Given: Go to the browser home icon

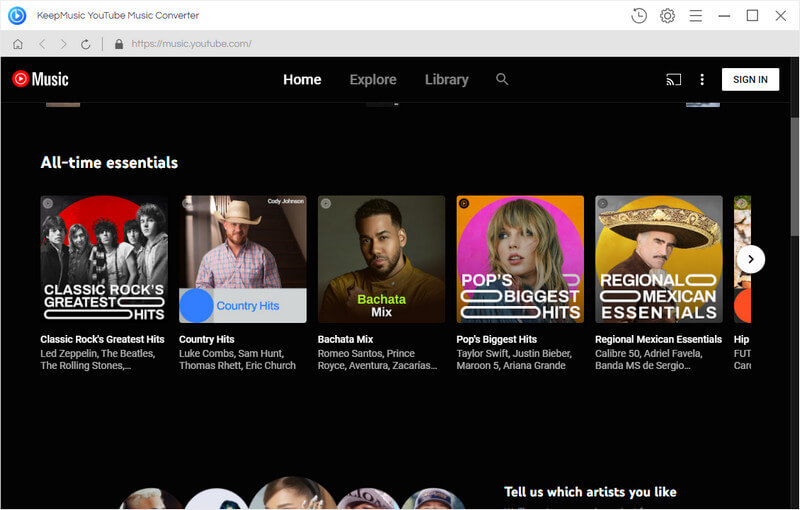Looking at the screenshot, I should click(18, 44).
